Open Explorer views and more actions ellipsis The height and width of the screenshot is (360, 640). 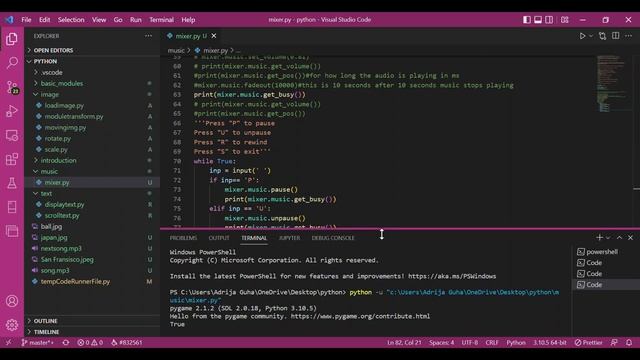[x=148, y=36]
